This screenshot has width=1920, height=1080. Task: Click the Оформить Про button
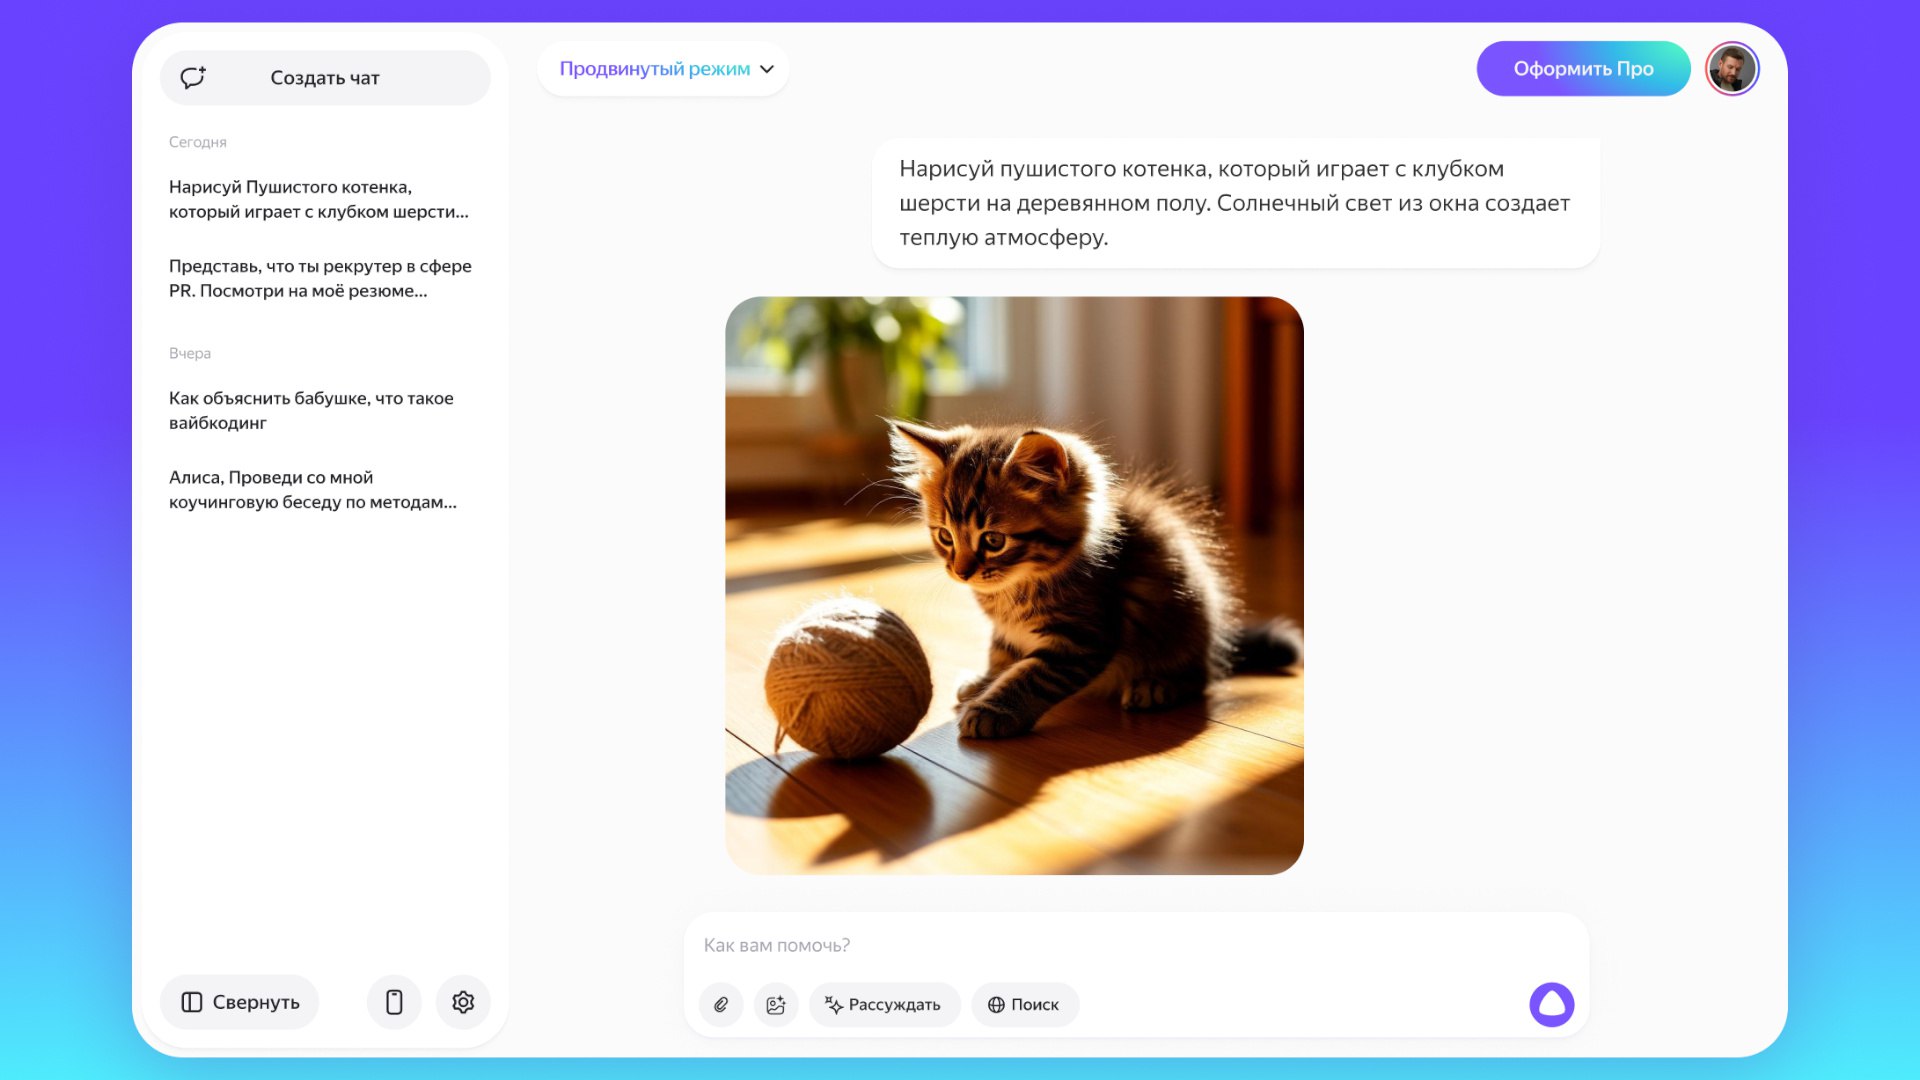[x=1583, y=69]
